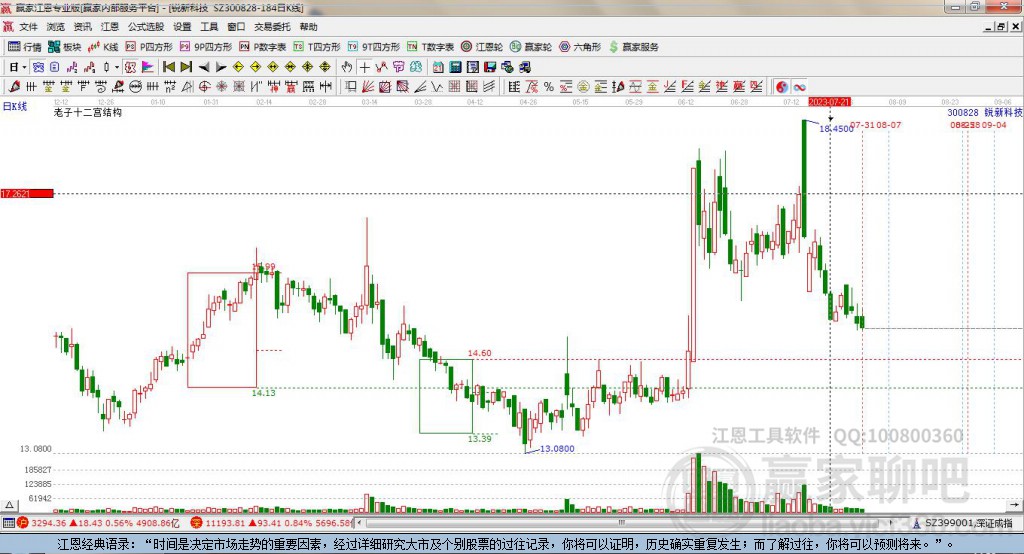Open the 浏览 menu
1024x554 pixels.
coord(56,27)
